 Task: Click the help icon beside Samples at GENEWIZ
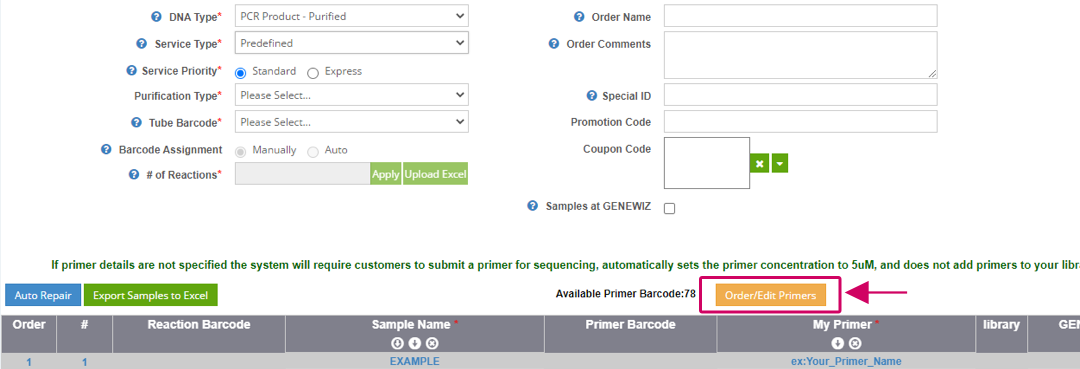point(532,206)
